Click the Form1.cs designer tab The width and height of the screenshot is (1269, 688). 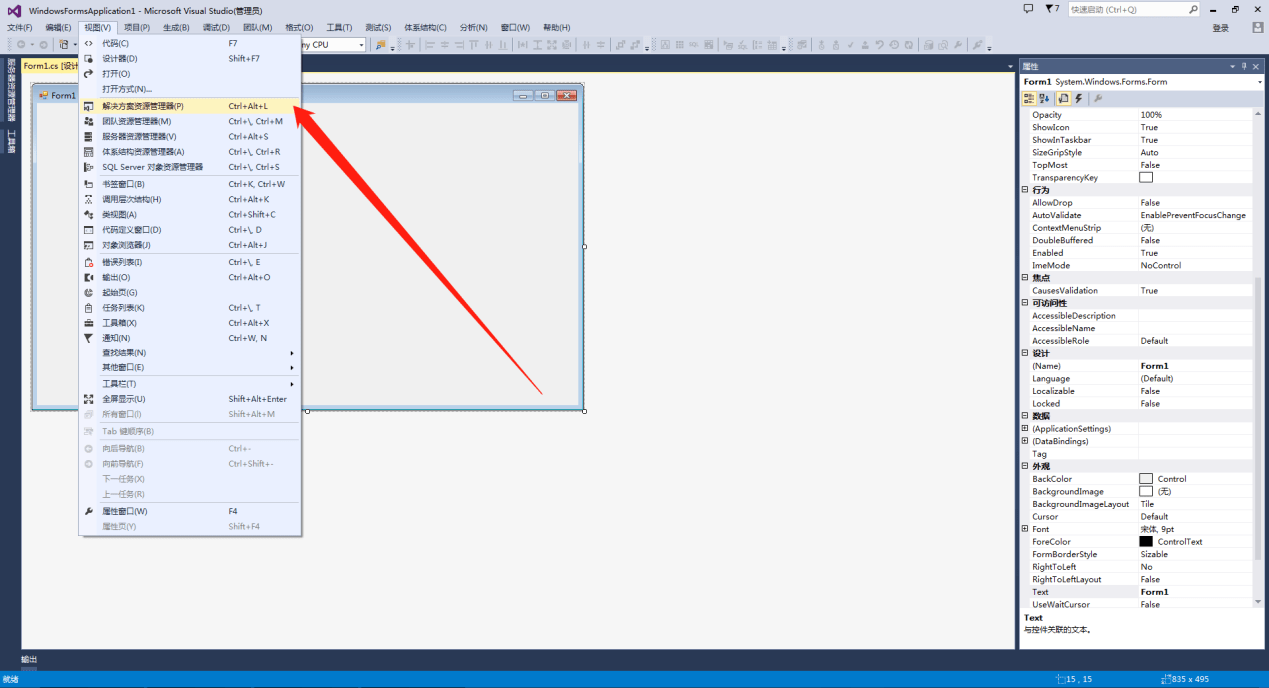50,66
